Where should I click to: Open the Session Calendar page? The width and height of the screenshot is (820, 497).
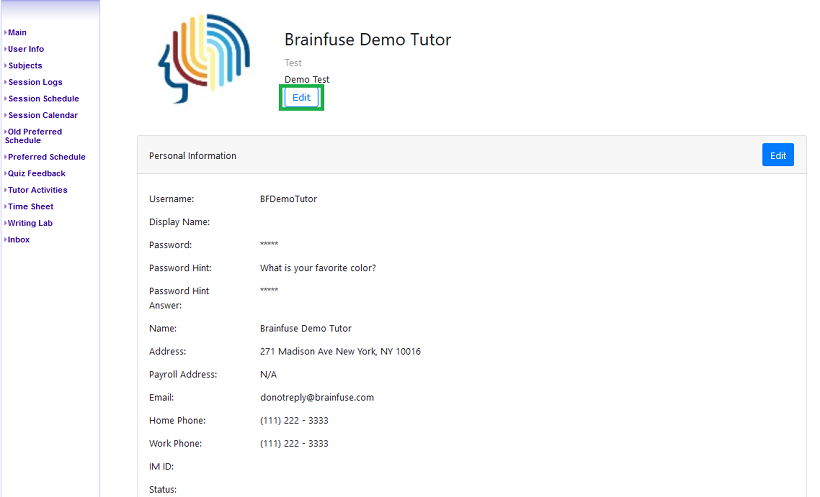(43, 116)
